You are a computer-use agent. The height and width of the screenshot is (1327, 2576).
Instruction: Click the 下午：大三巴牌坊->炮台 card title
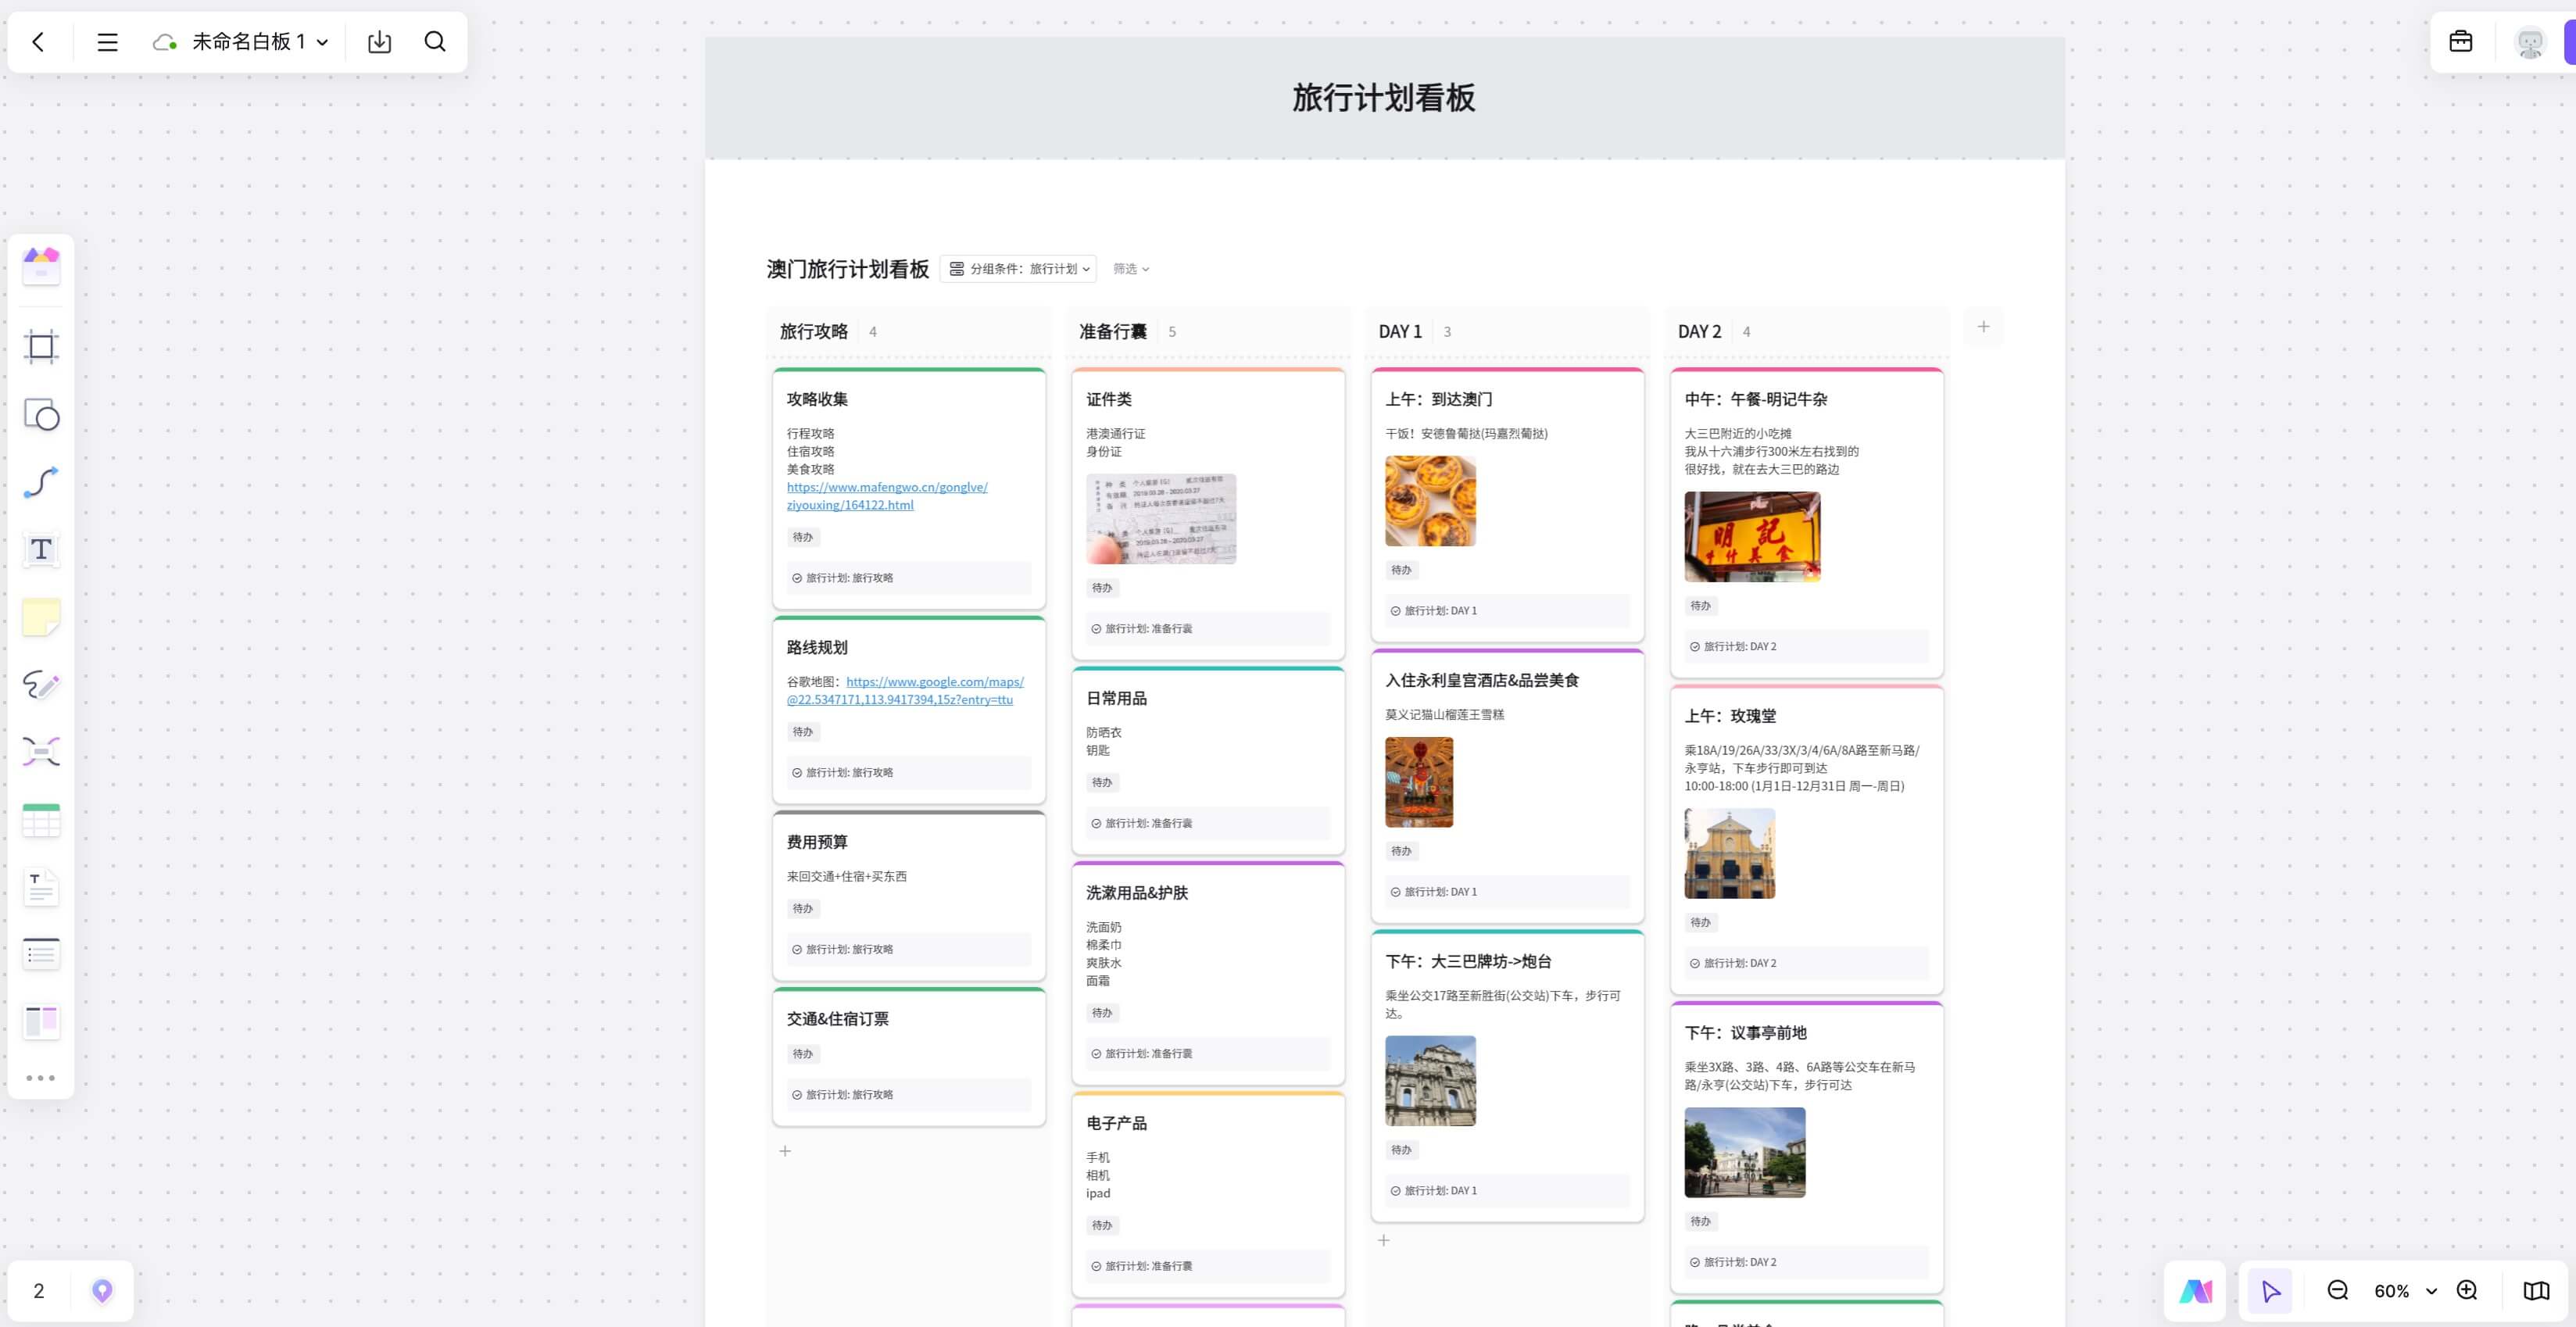(x=1468, y=961)
